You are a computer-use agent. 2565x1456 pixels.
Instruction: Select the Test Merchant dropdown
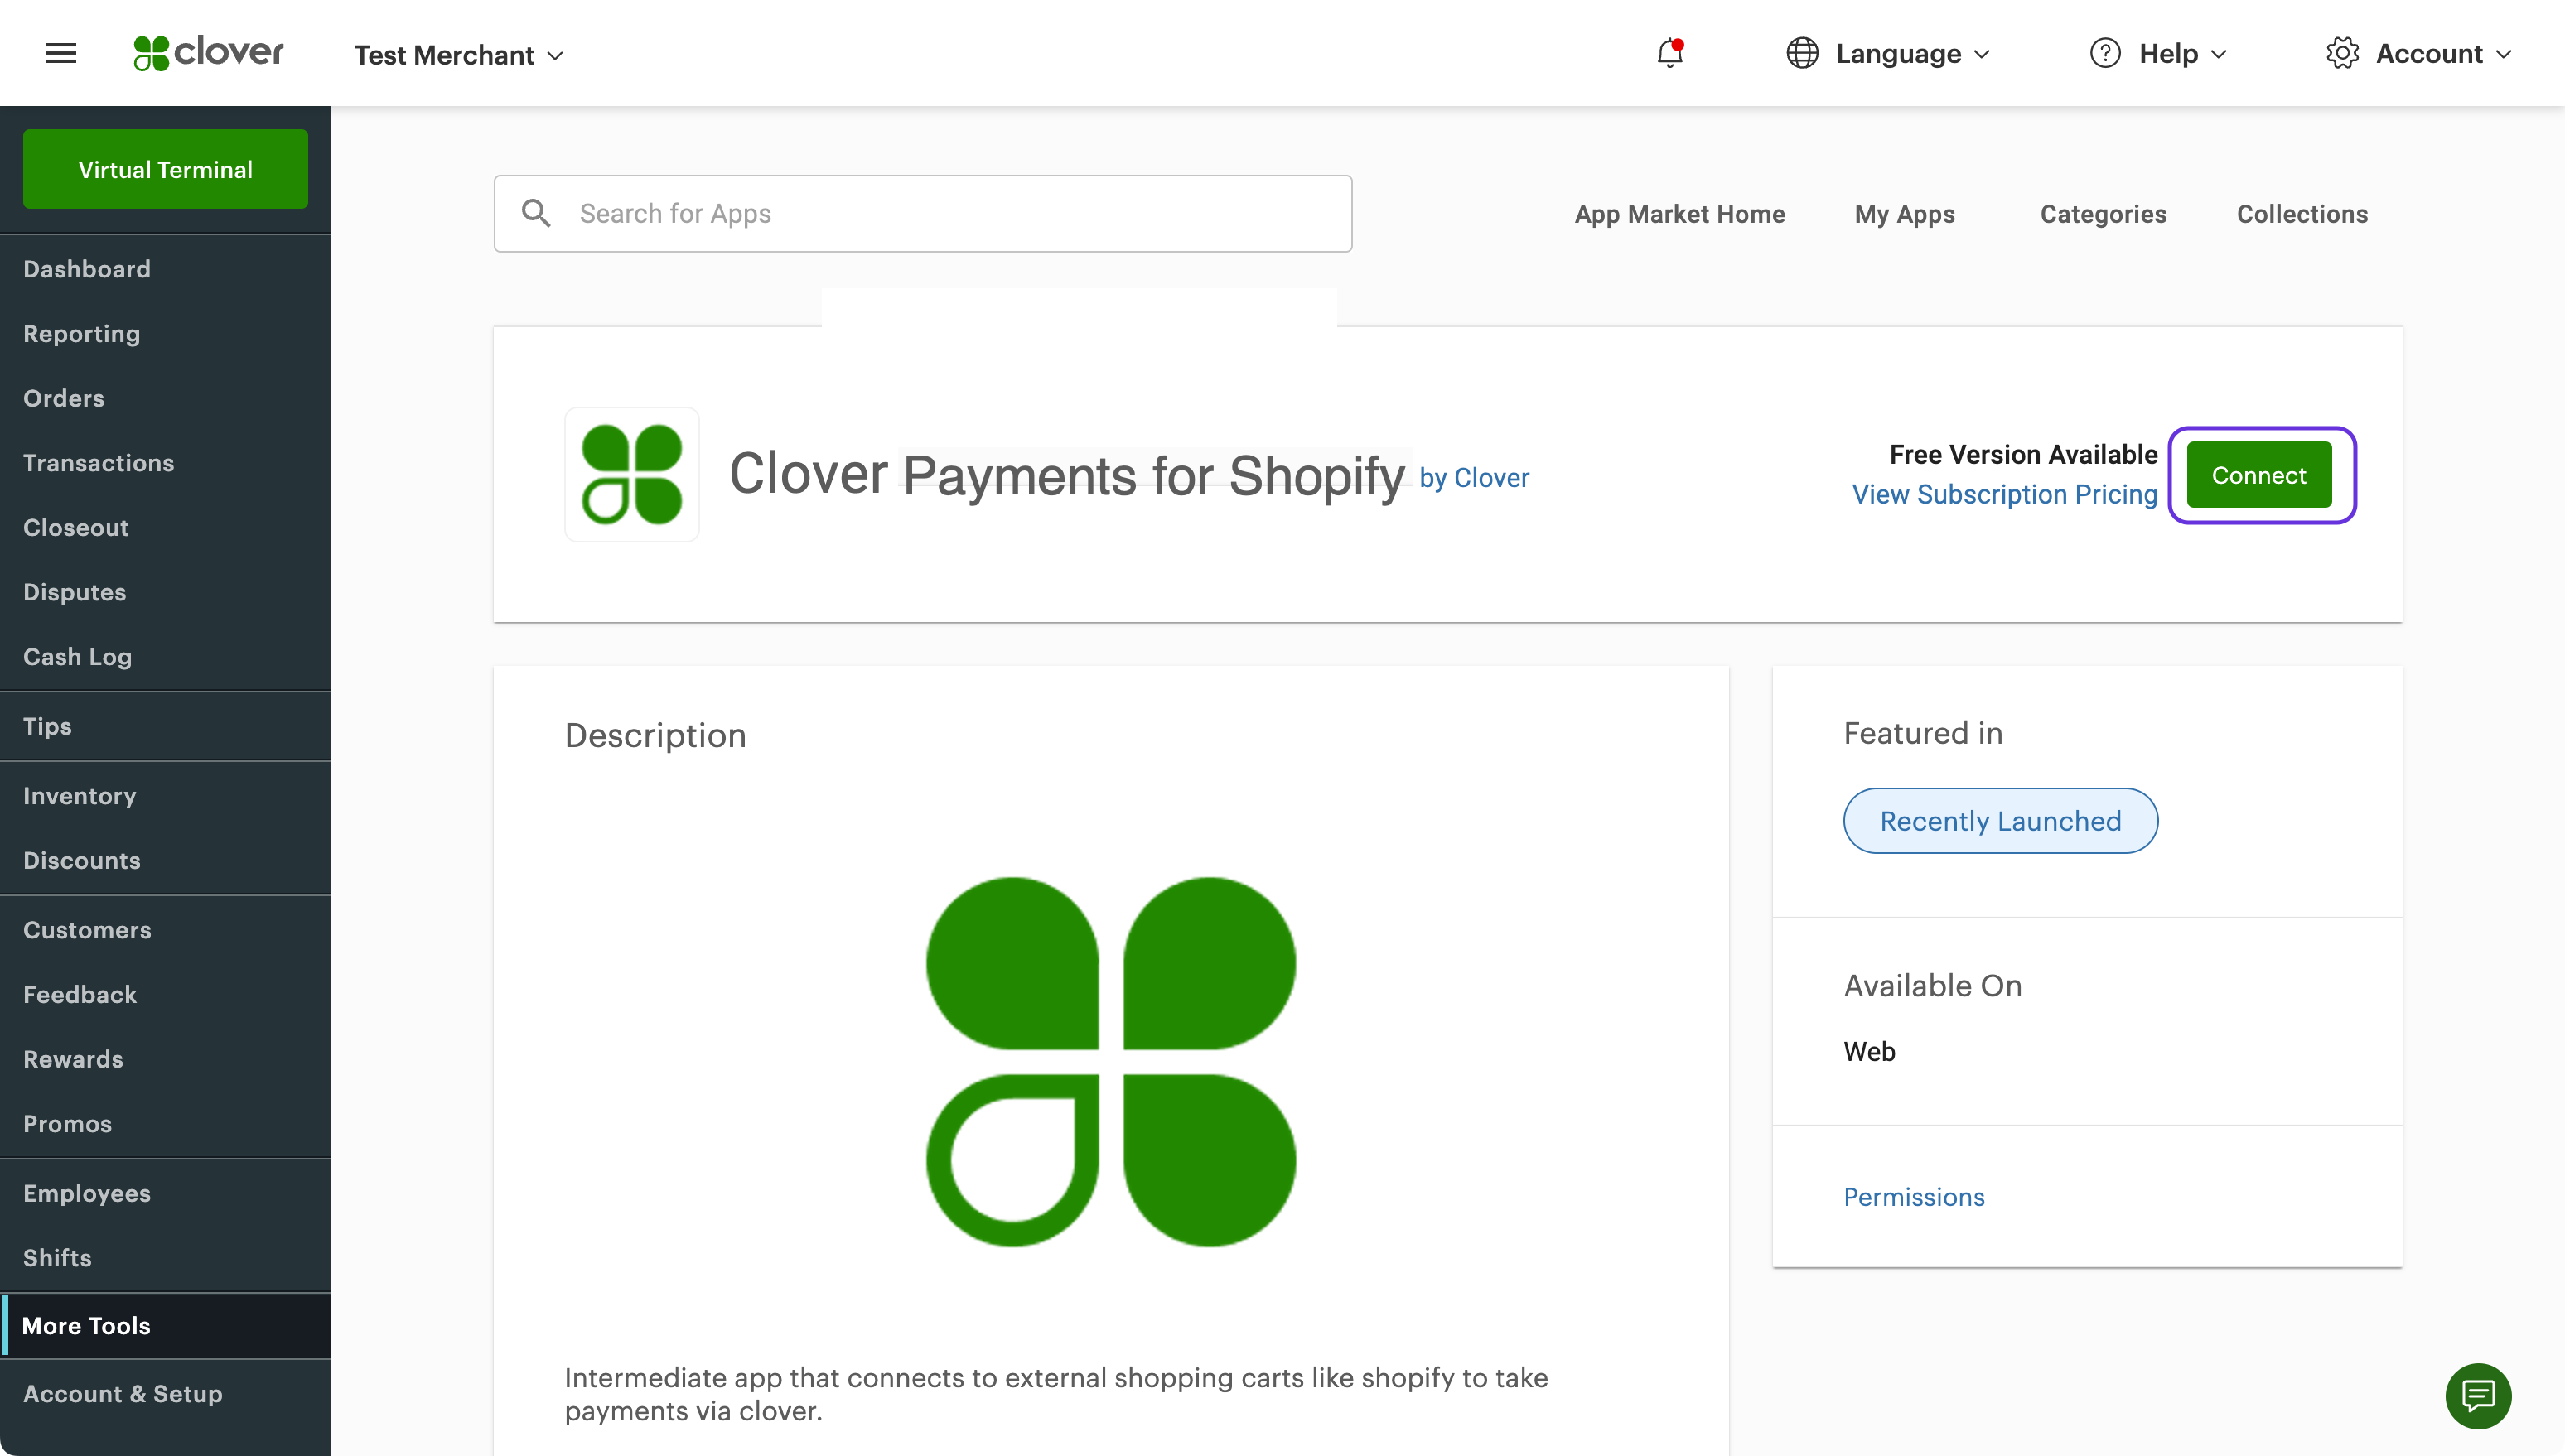point(460,53)
